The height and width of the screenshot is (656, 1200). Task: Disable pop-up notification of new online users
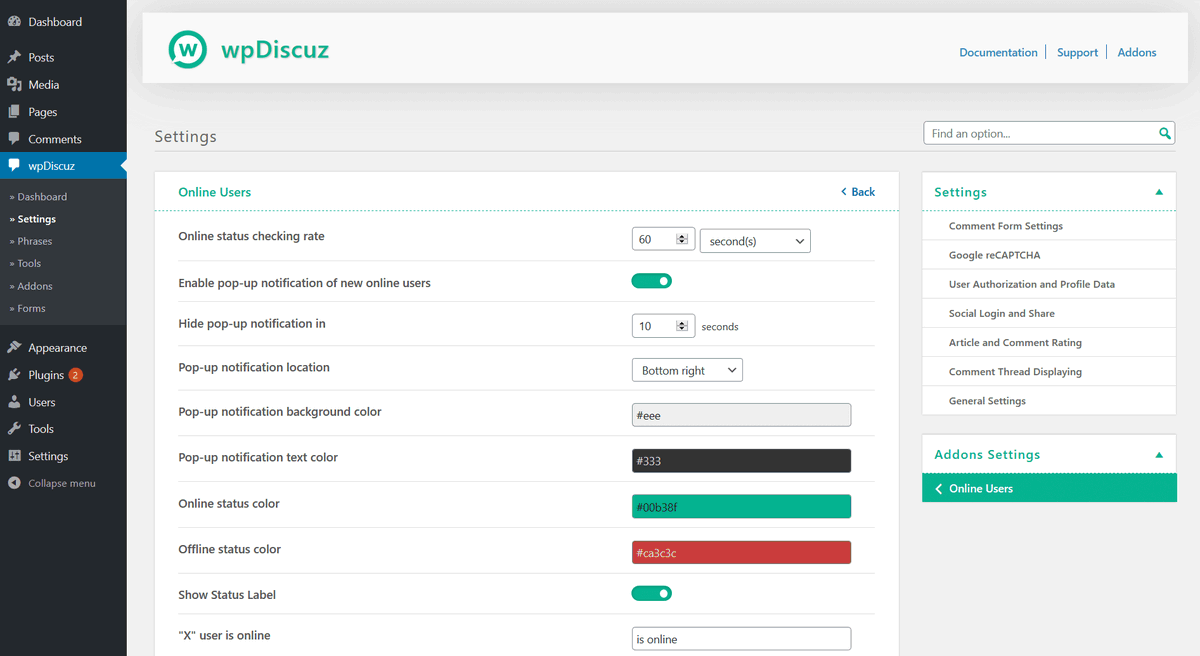(651, 281)
